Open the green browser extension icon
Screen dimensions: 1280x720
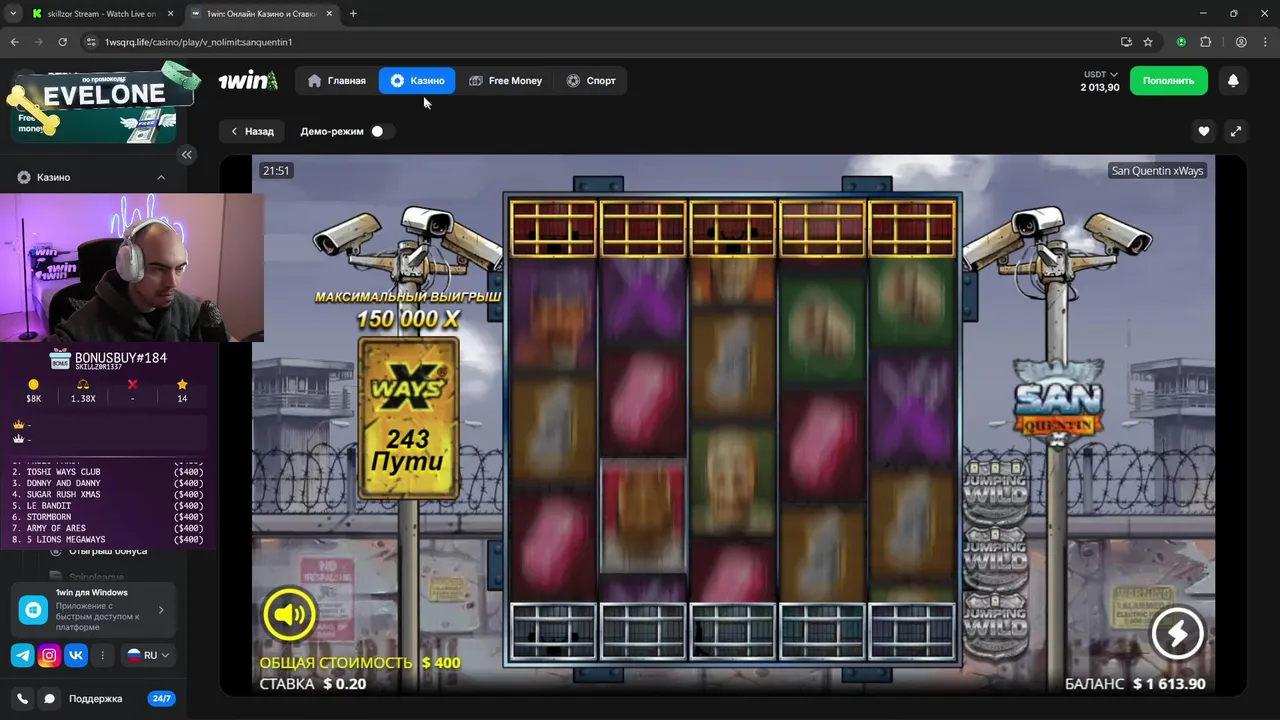click(1181, 42)
